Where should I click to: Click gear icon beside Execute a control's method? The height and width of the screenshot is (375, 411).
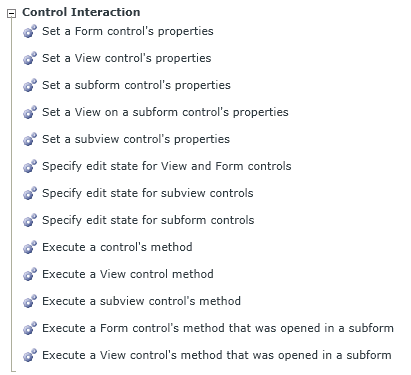(30, 247)
